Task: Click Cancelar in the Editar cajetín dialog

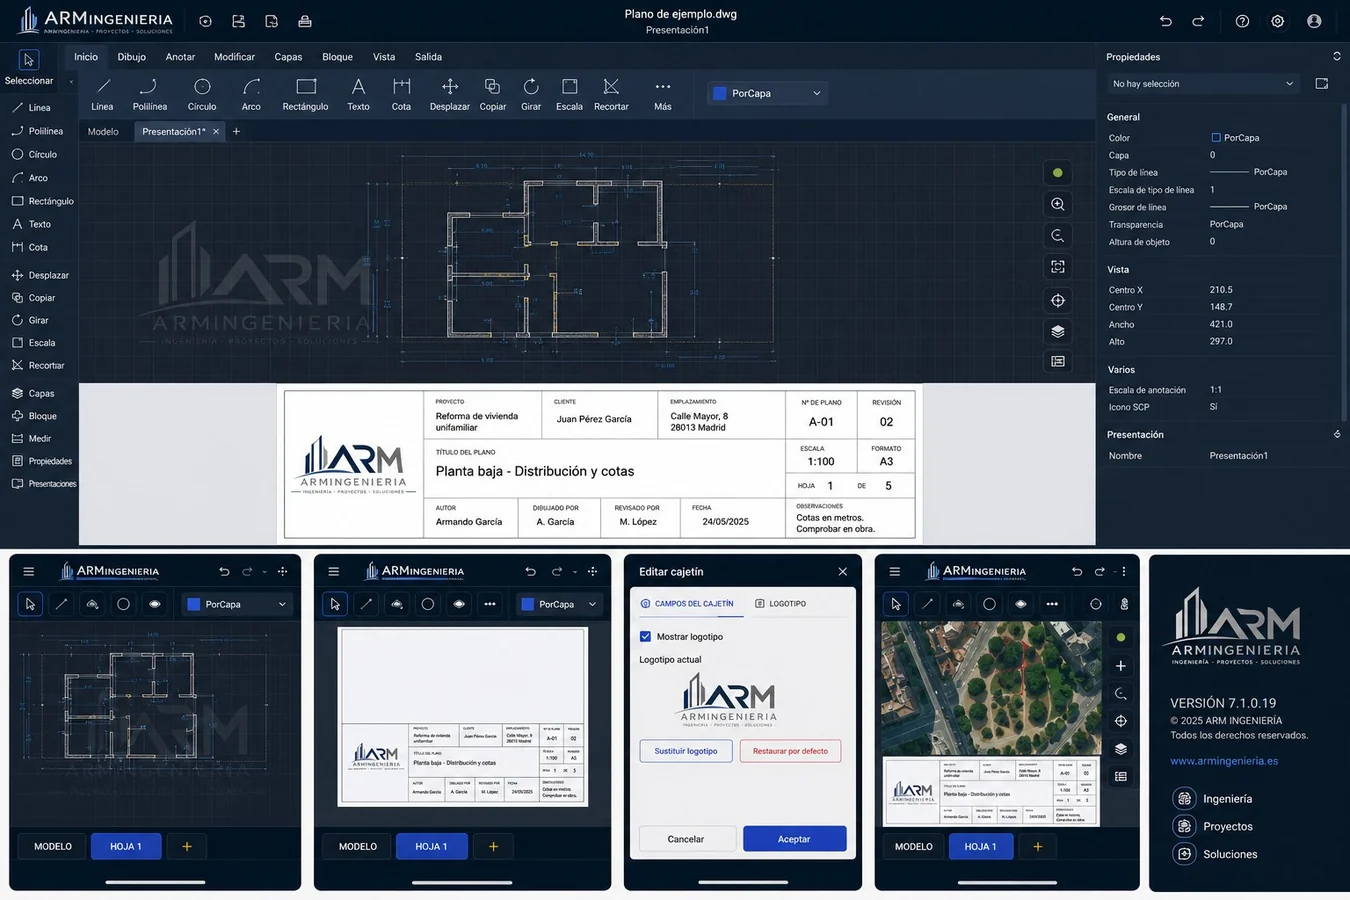Action: pos(685,839)
